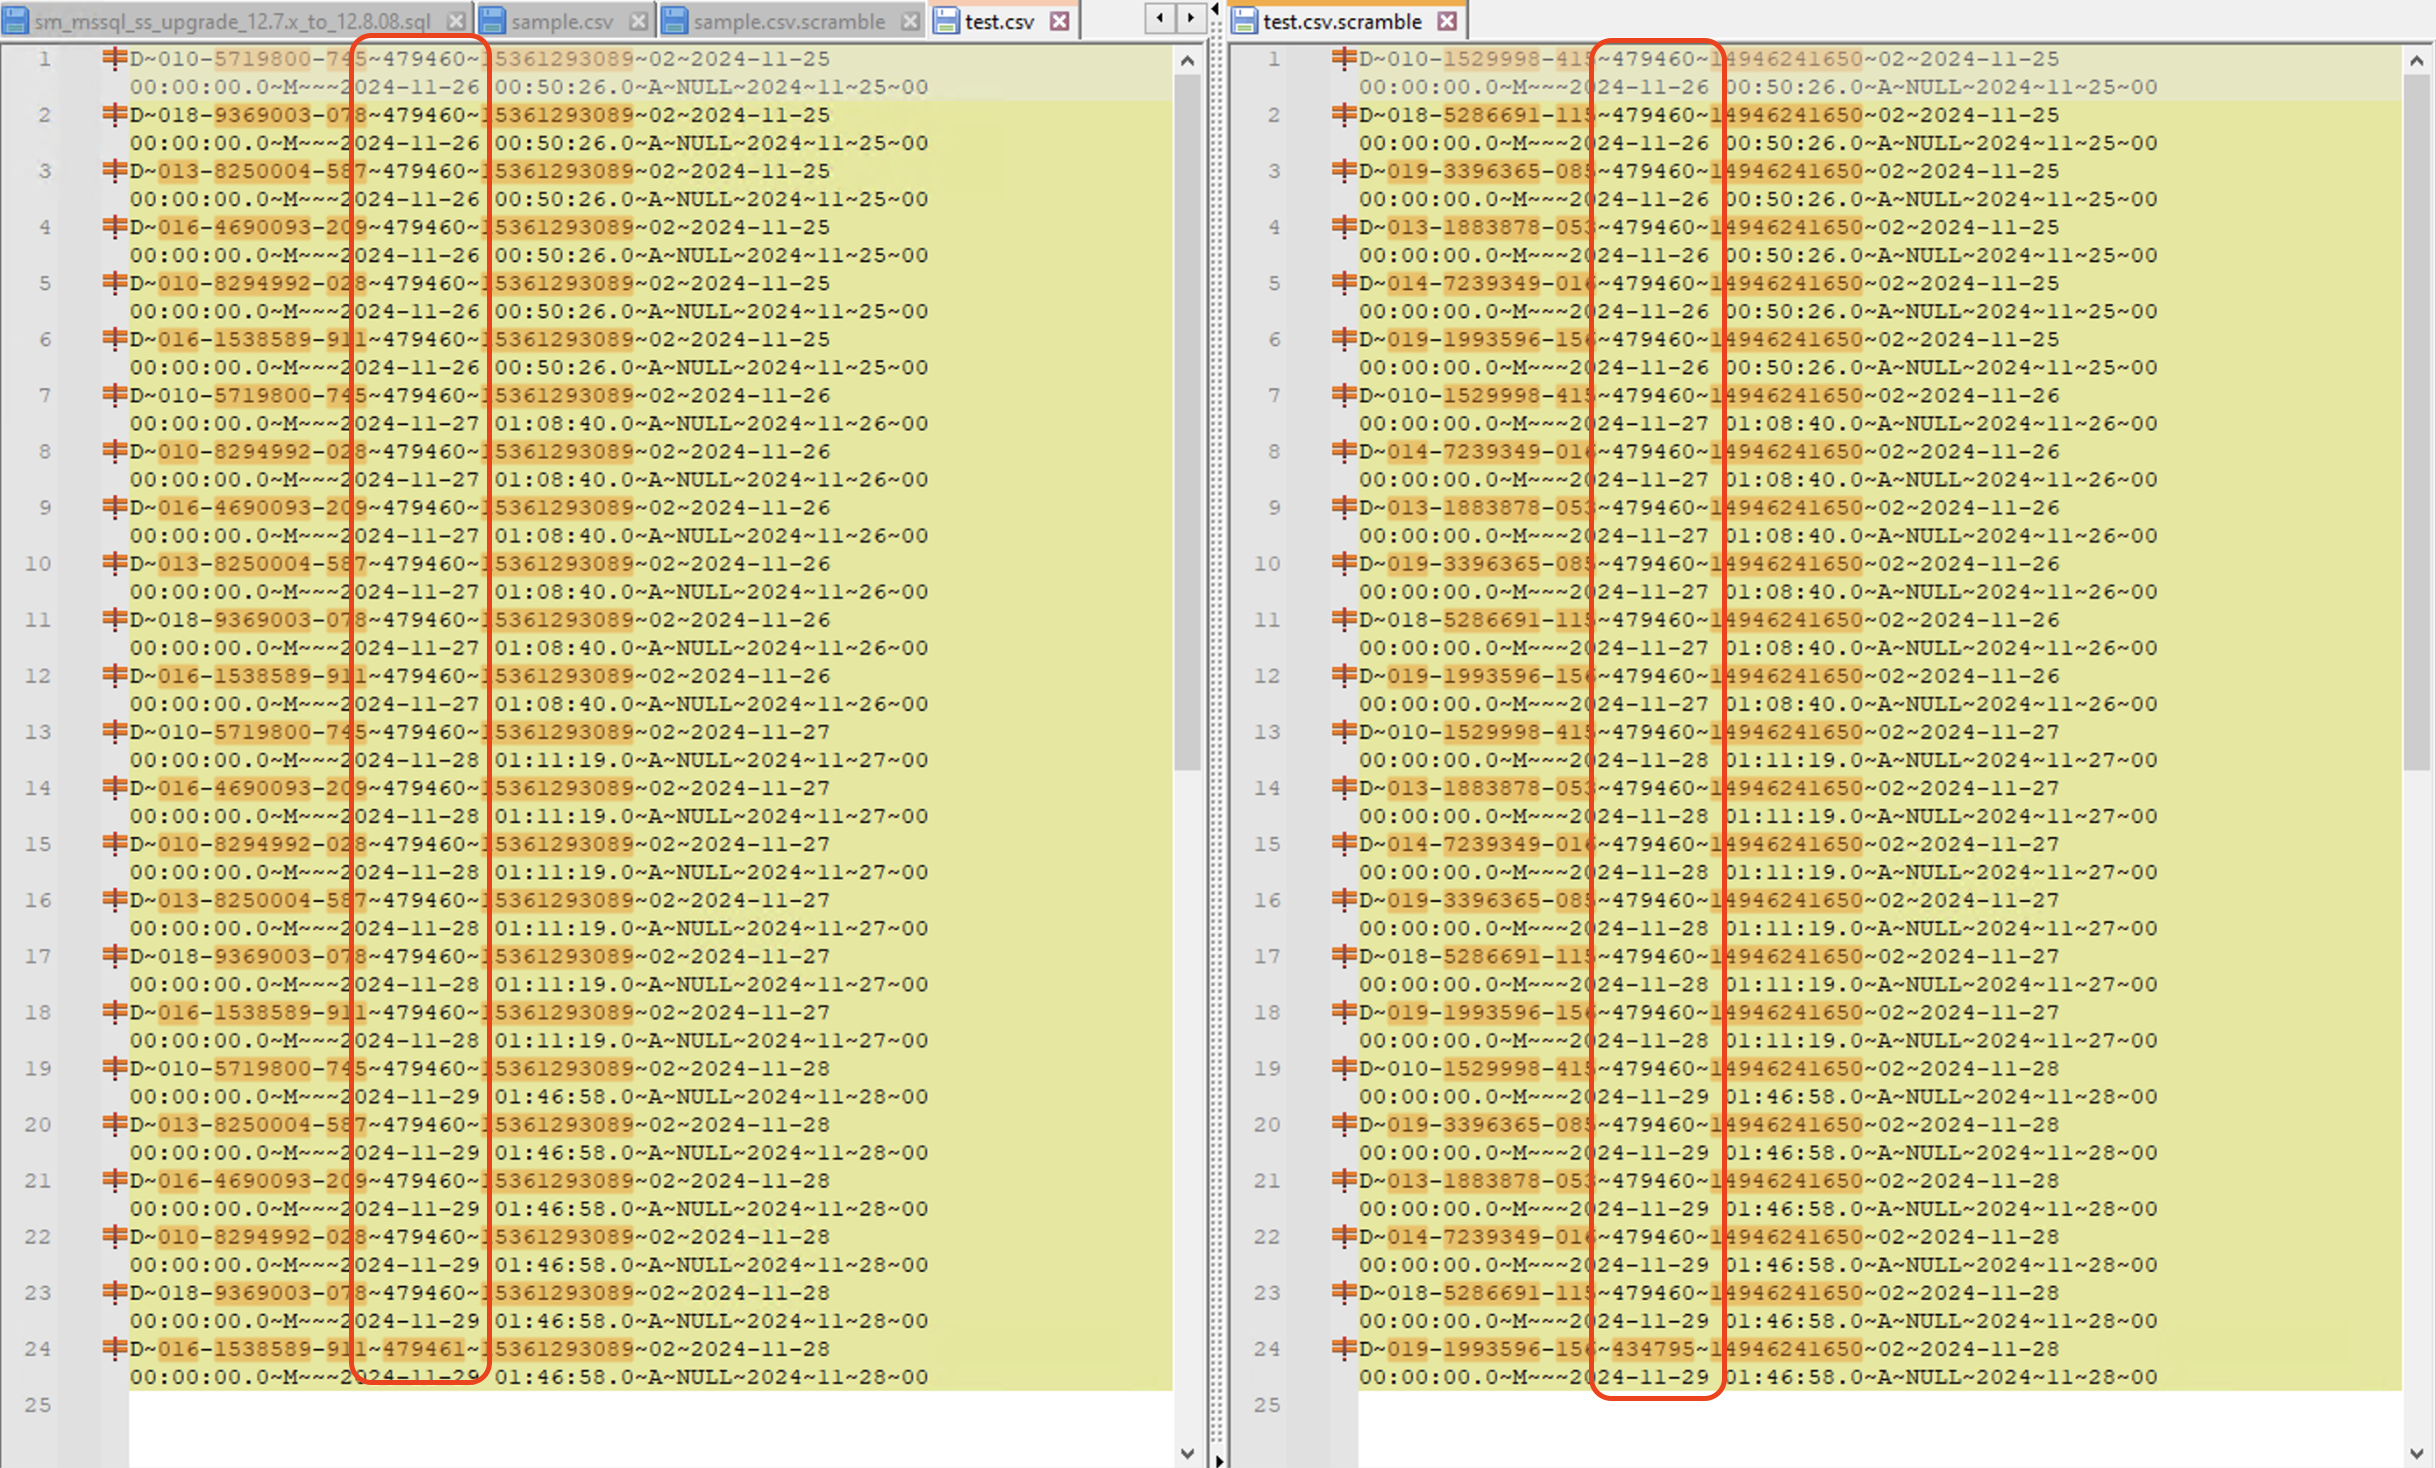This screenshot has height=1468, width=2436.
Task: Click the save-state icon on test.csv.scramble tab
Action: pyautogui.click(x=1245, y=21)
